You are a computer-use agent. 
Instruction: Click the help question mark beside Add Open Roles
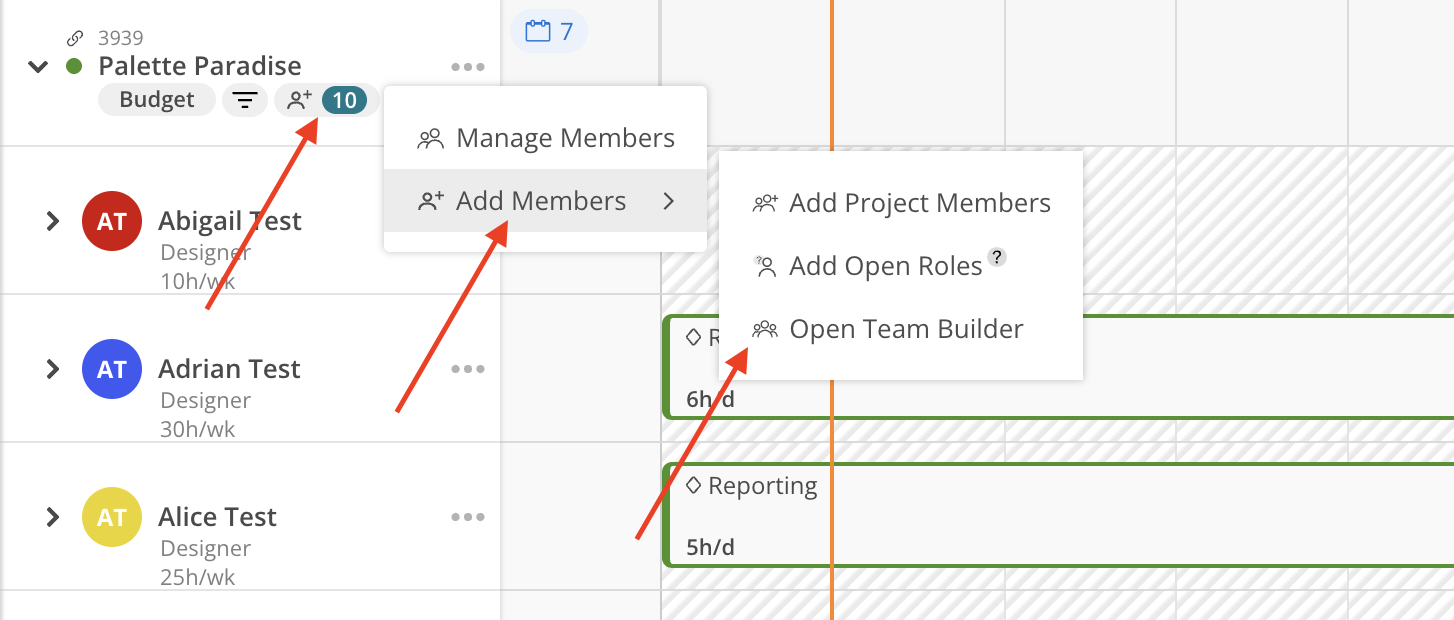pyautogui.click(x=996, y=257)
